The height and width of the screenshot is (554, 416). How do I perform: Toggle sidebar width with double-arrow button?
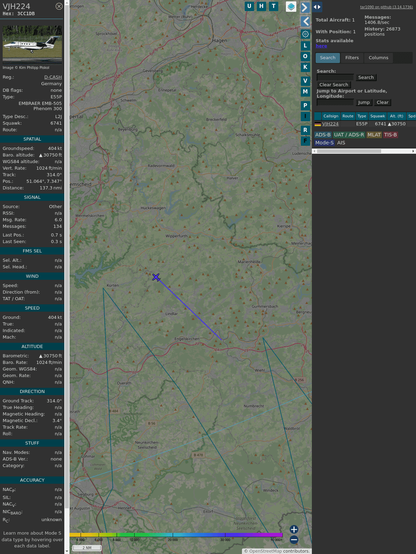pyautogui.click(x=317, y=7)
